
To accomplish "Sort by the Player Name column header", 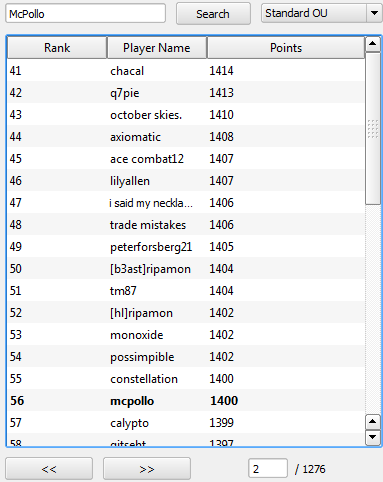I will 157,48.
